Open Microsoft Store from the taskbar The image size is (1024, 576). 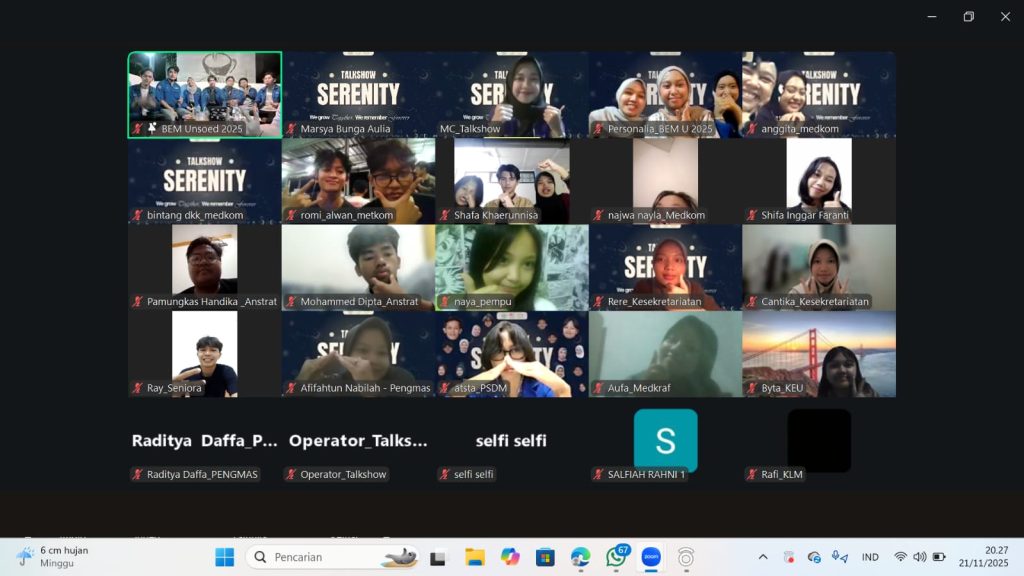(x=545, y=557)
